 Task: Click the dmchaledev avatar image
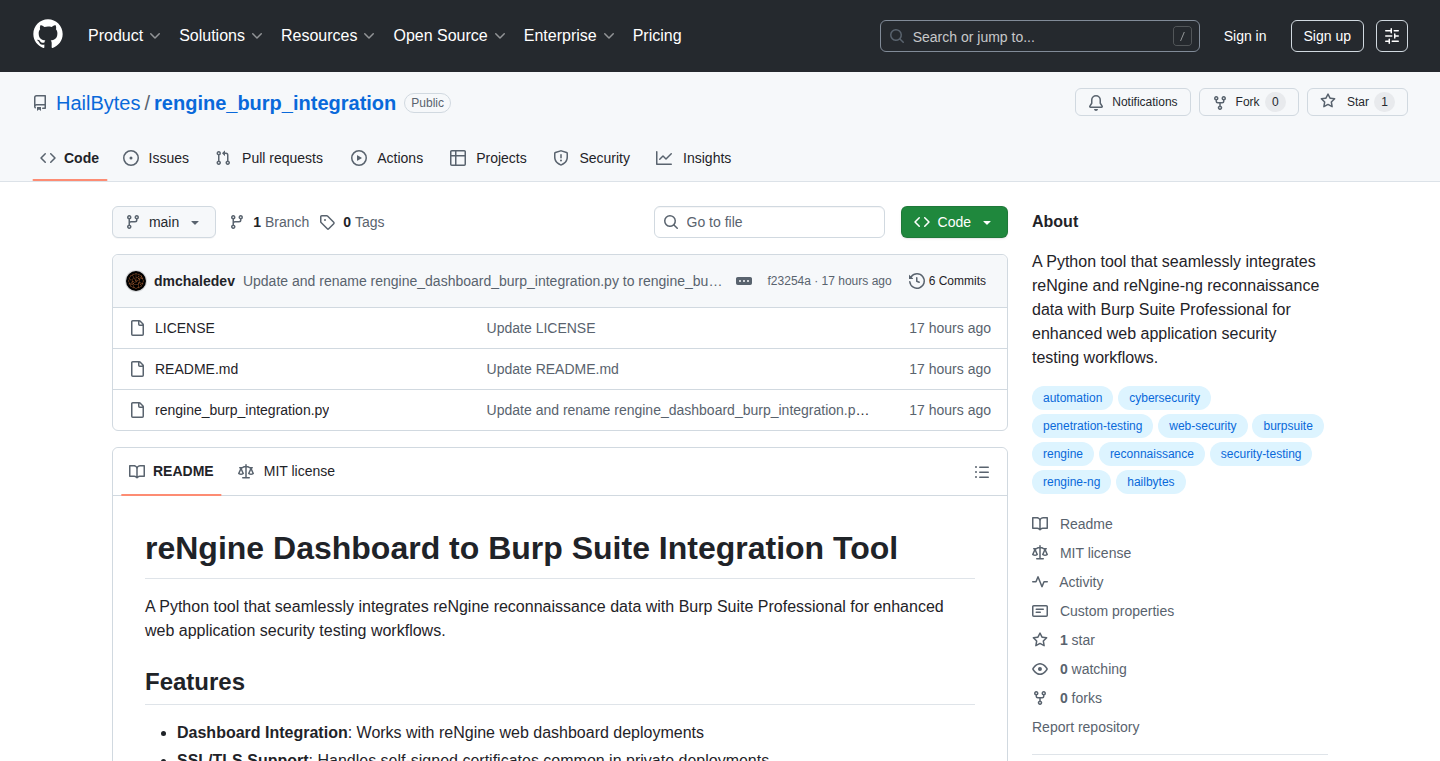[136, 281]
